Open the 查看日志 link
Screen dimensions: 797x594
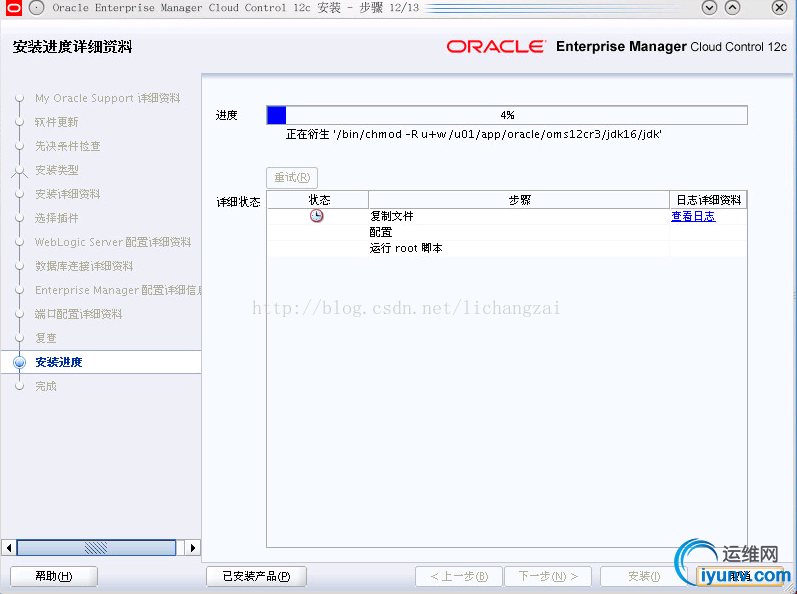point(693,216)
